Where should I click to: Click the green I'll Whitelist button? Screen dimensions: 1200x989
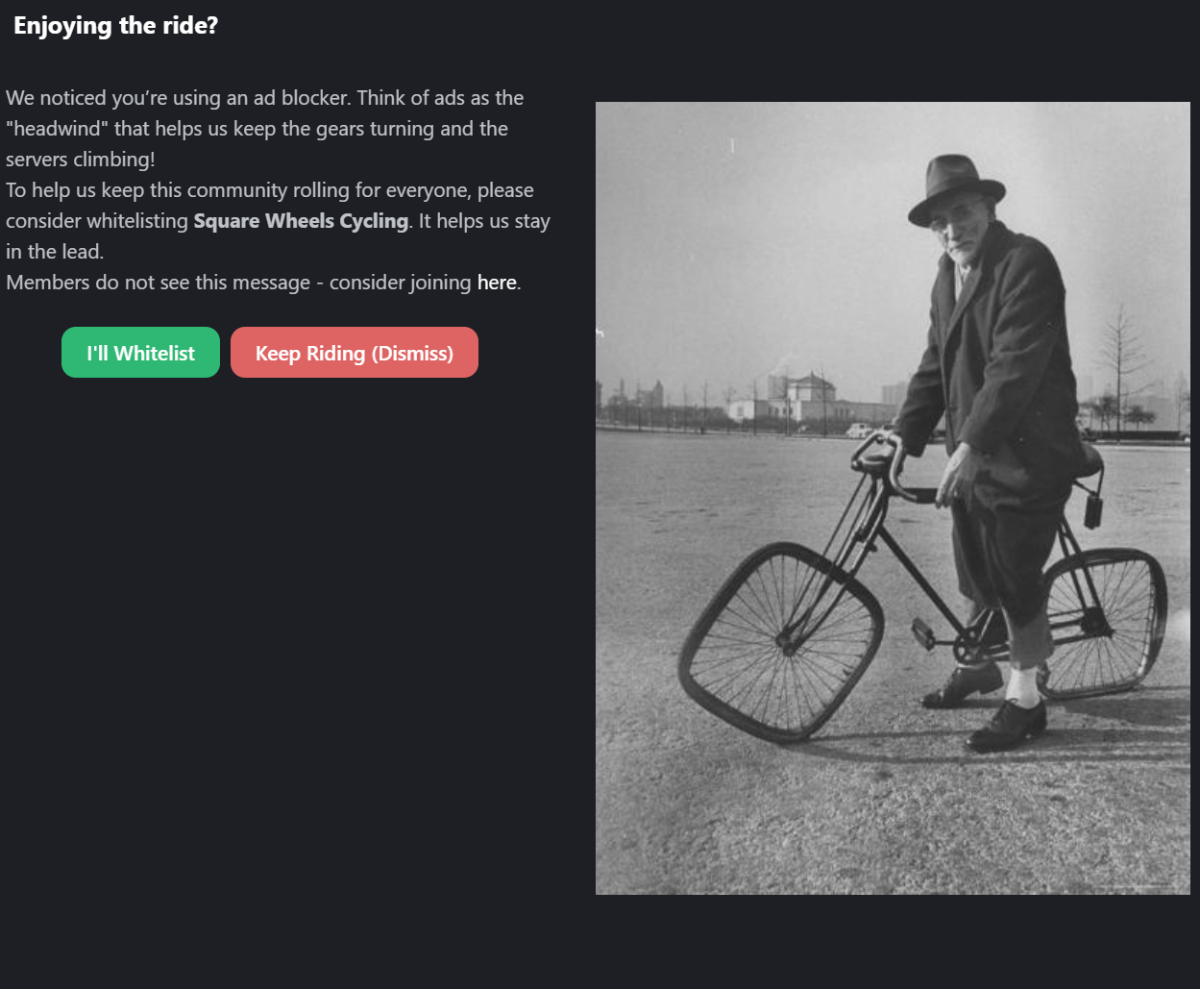click(140, 353)
